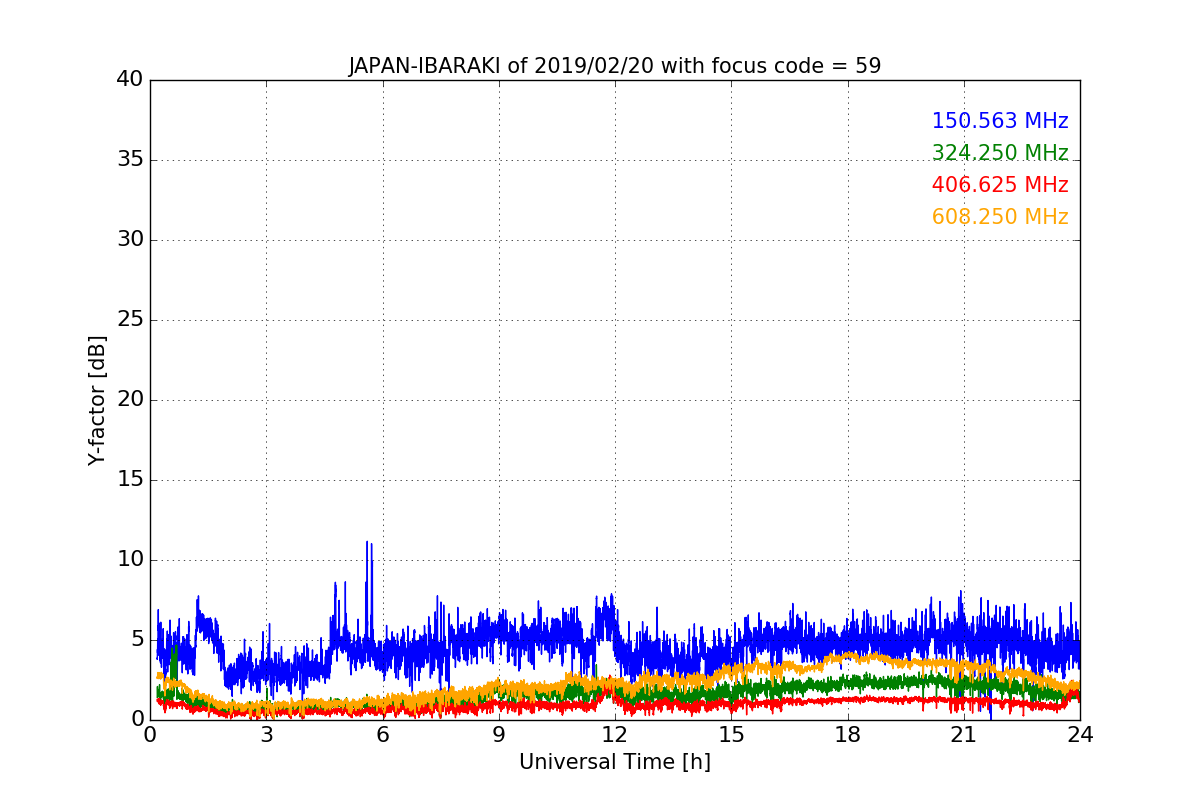Click the Universal Time [h] axis label
This screenshot has height=800, width=1200.
[615, 762]
